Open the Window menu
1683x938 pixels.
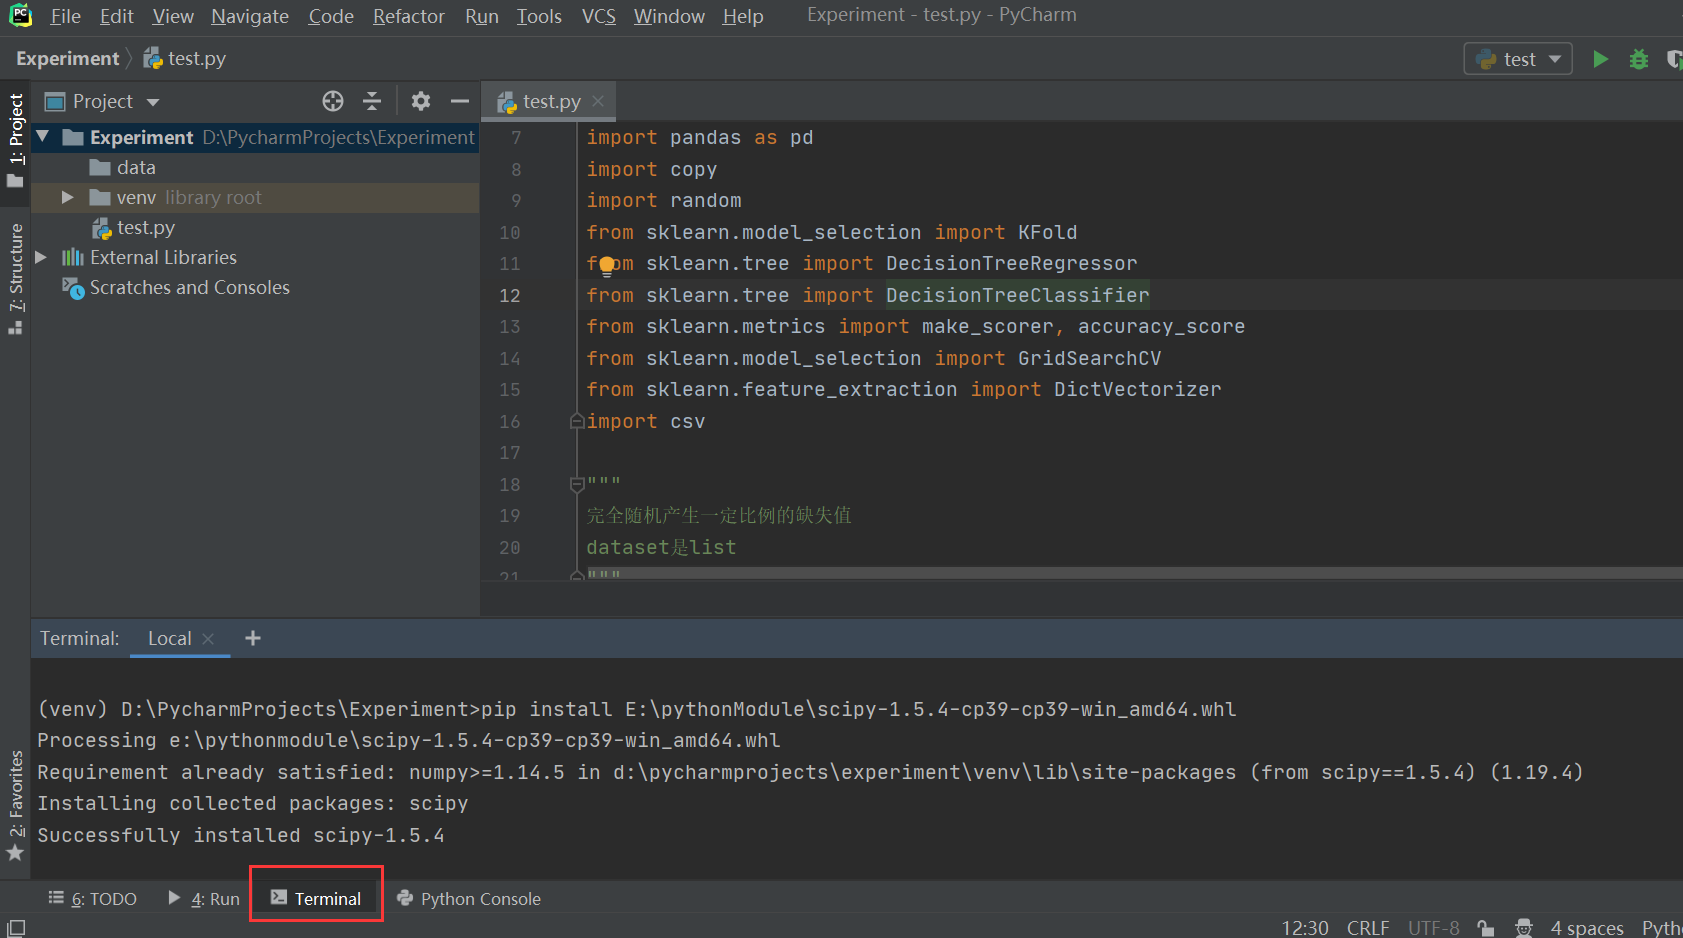point(669,16)
